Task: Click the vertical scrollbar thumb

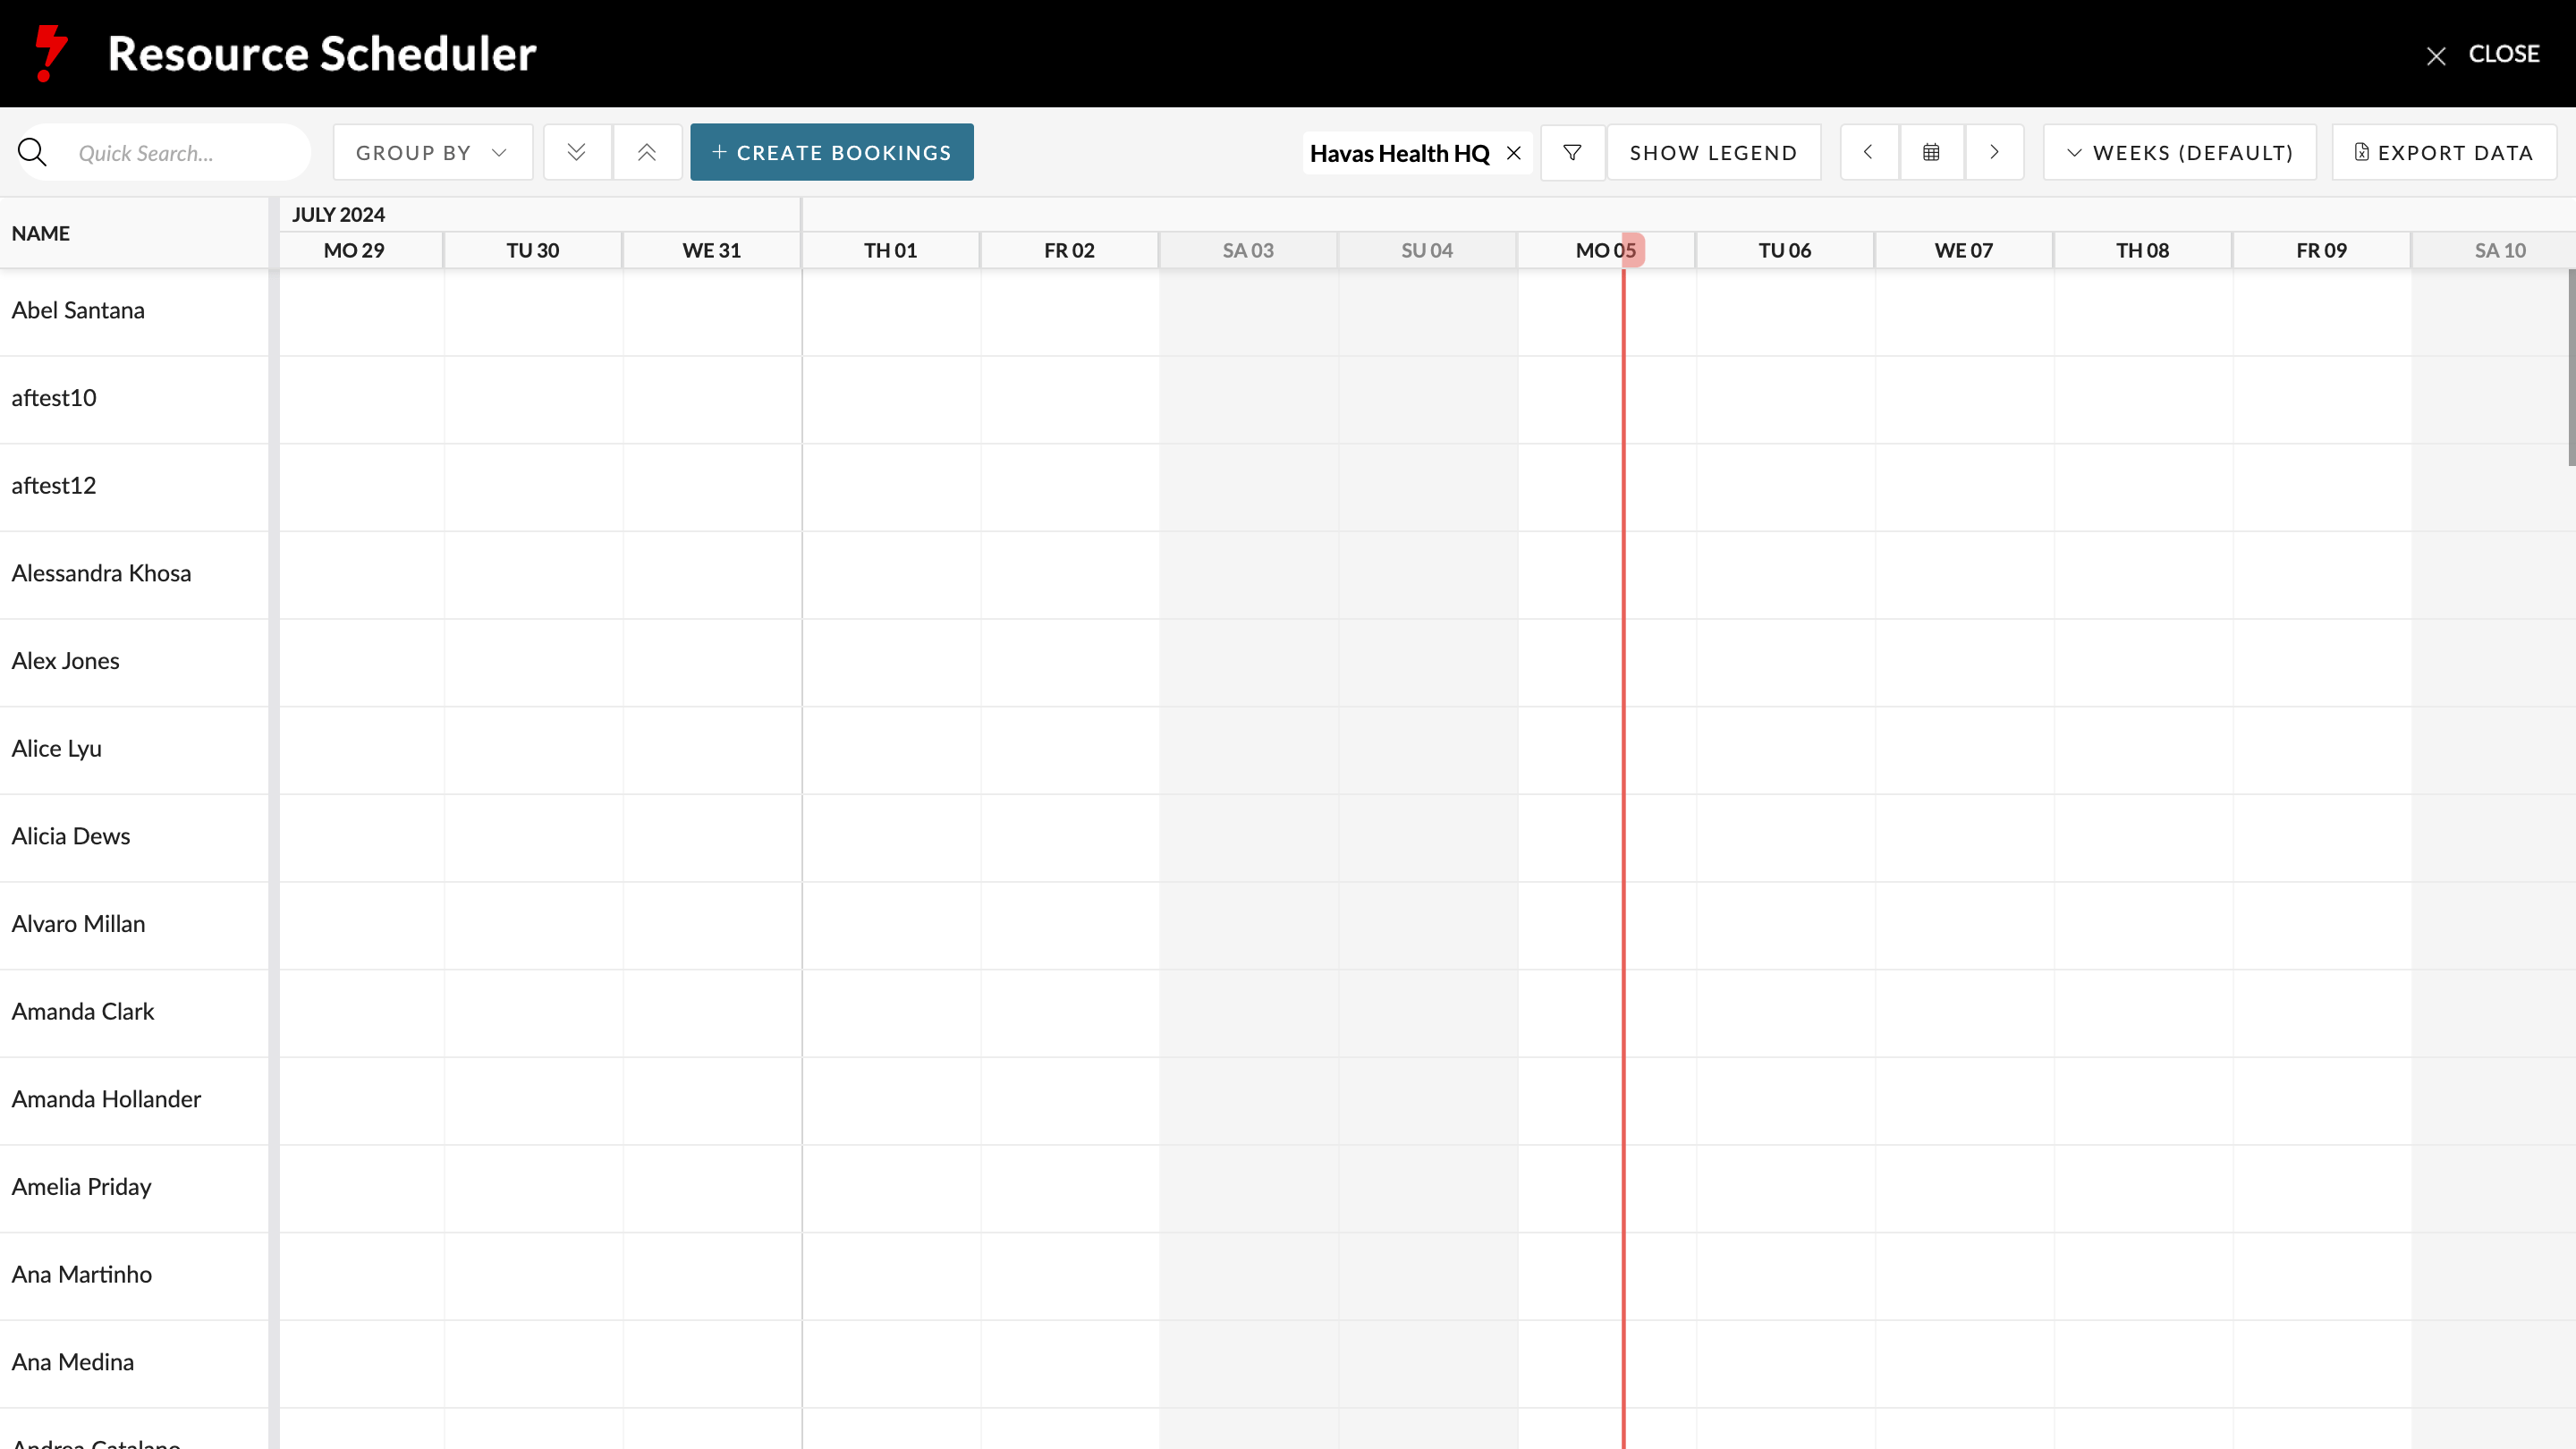Action: click(x=2571, y=367)
